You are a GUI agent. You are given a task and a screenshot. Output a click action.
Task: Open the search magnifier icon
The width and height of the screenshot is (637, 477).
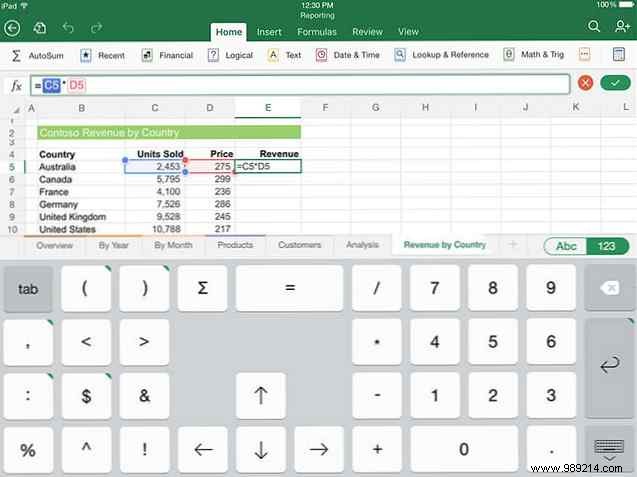[594, 27]
